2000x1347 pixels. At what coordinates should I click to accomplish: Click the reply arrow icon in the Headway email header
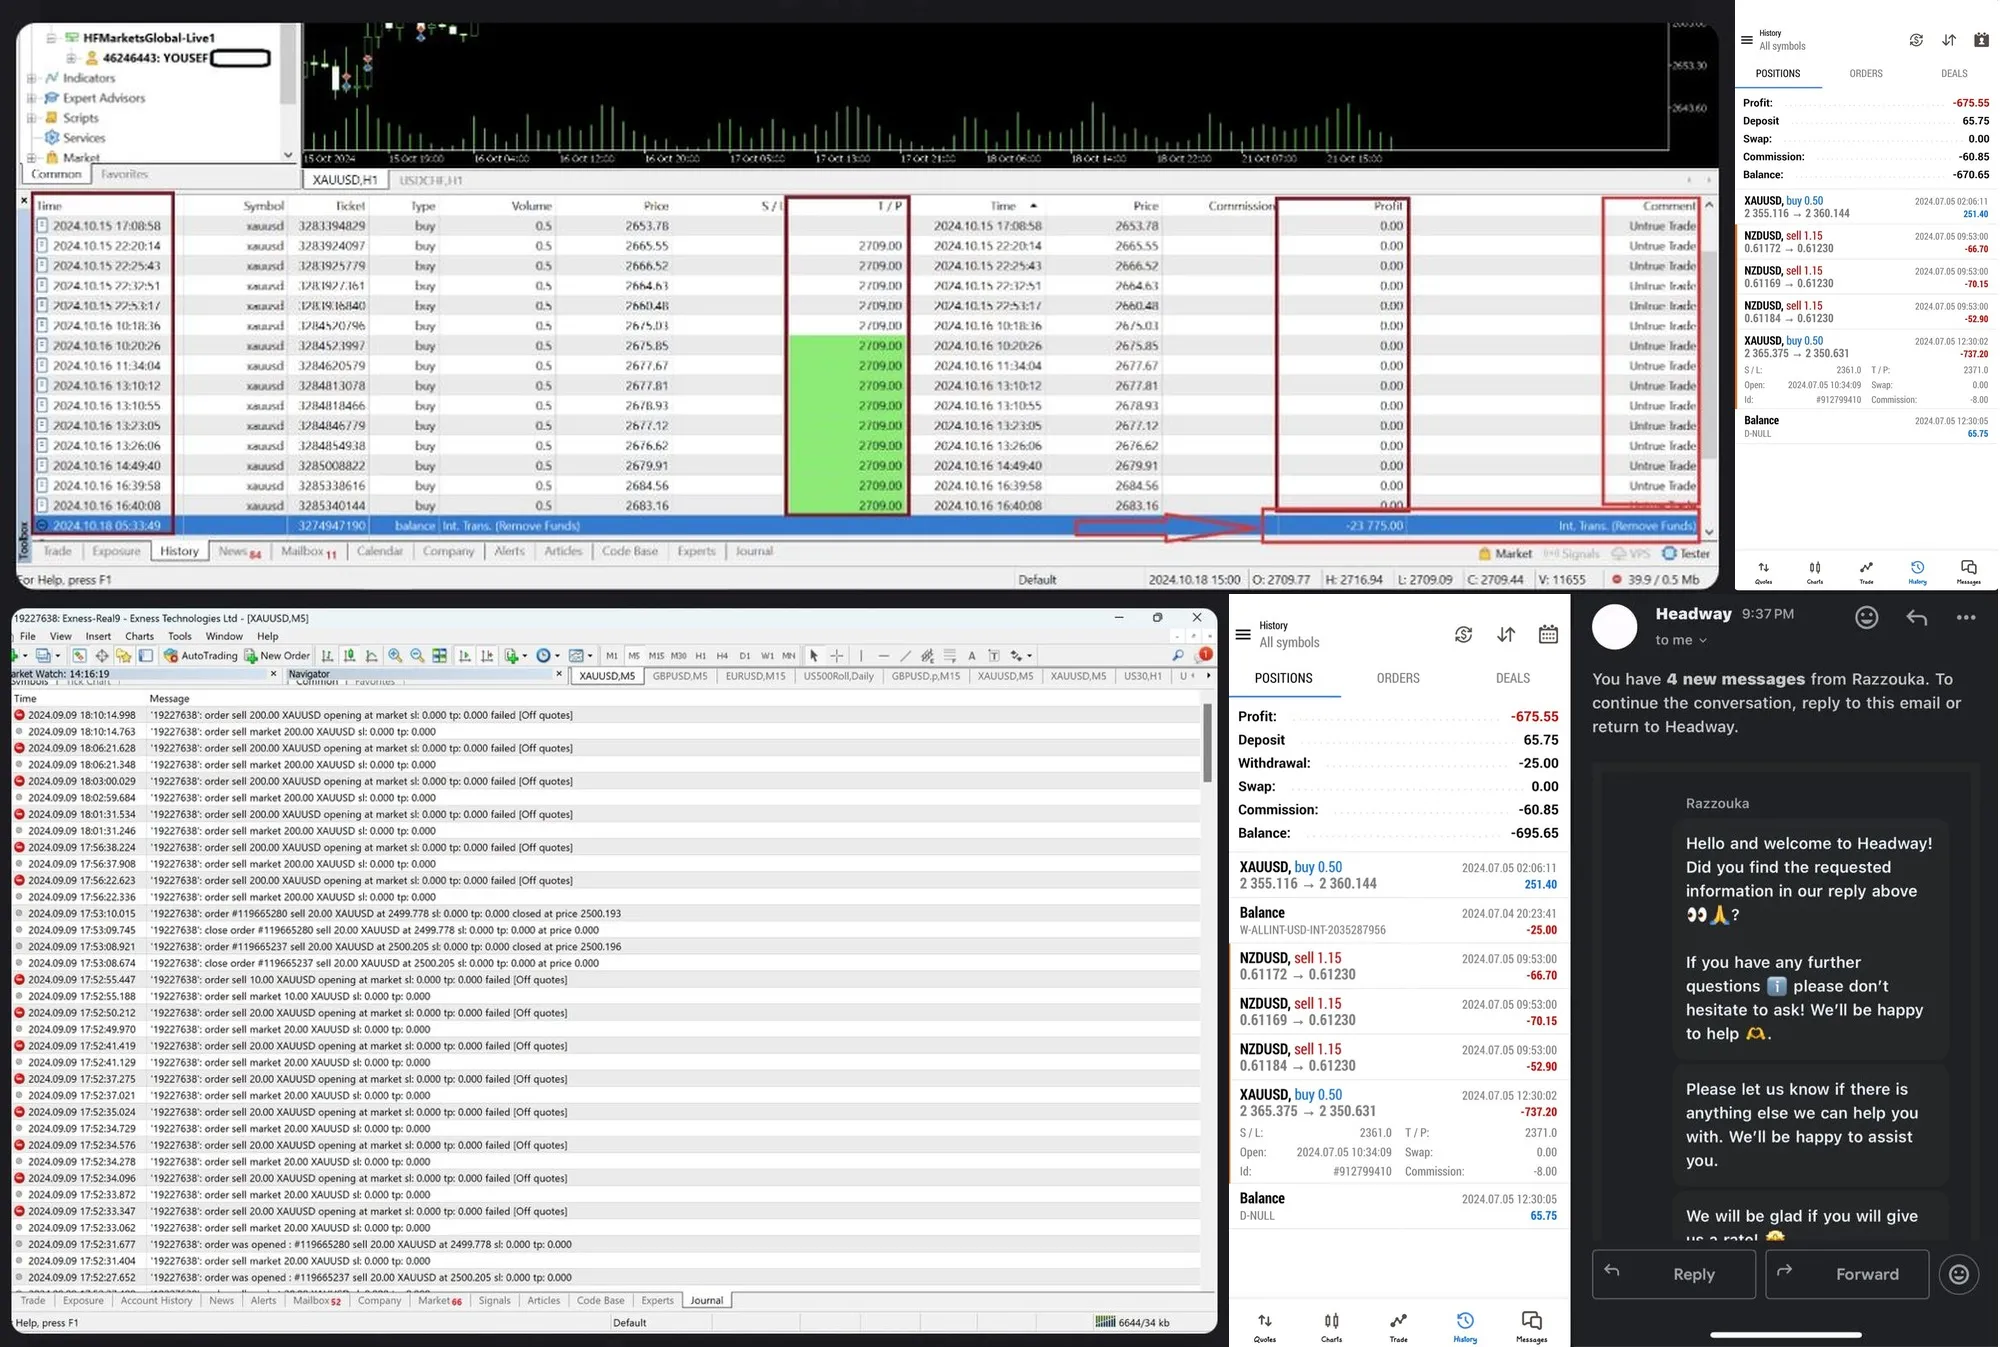1916,618
